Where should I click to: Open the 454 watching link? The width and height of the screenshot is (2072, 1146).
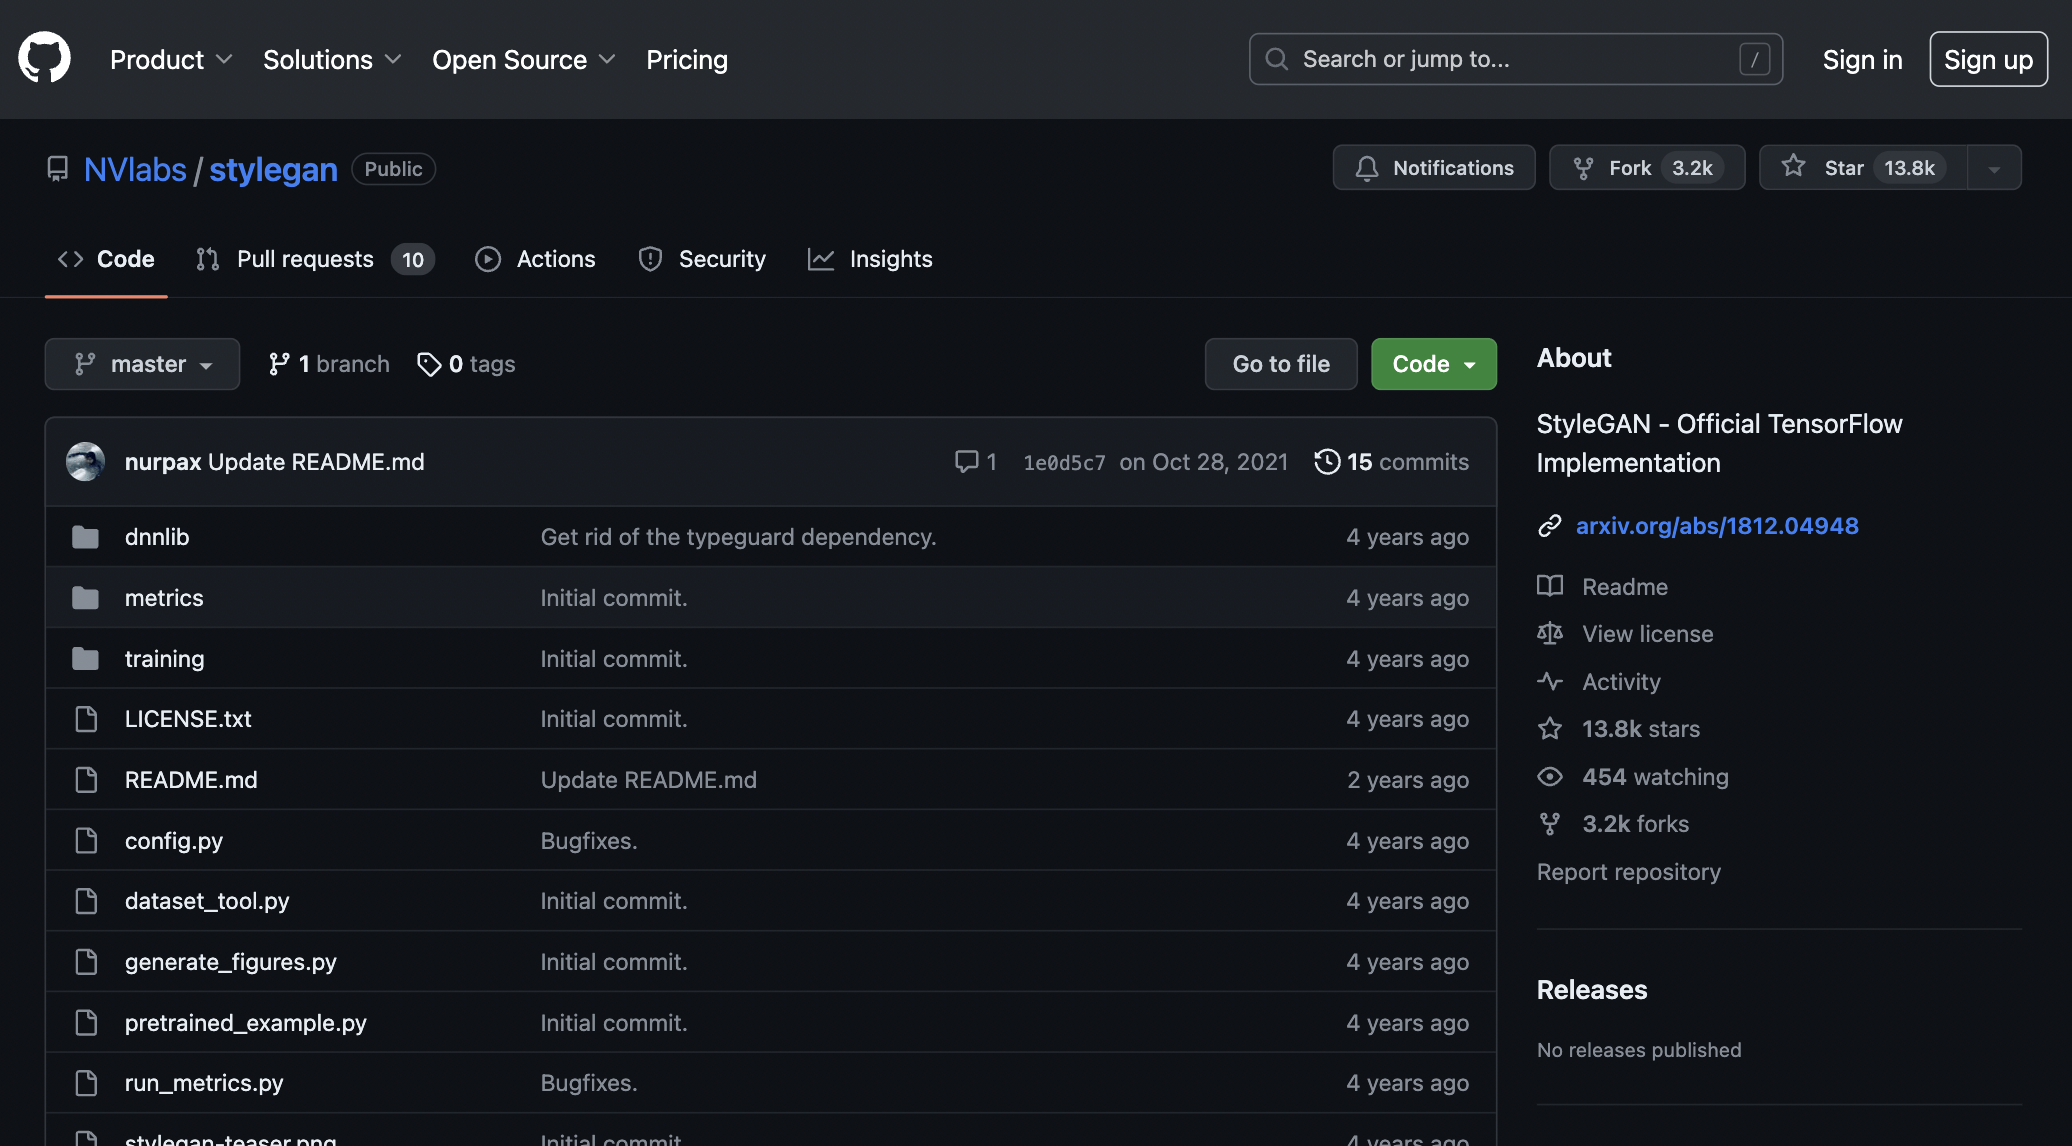1655,777
